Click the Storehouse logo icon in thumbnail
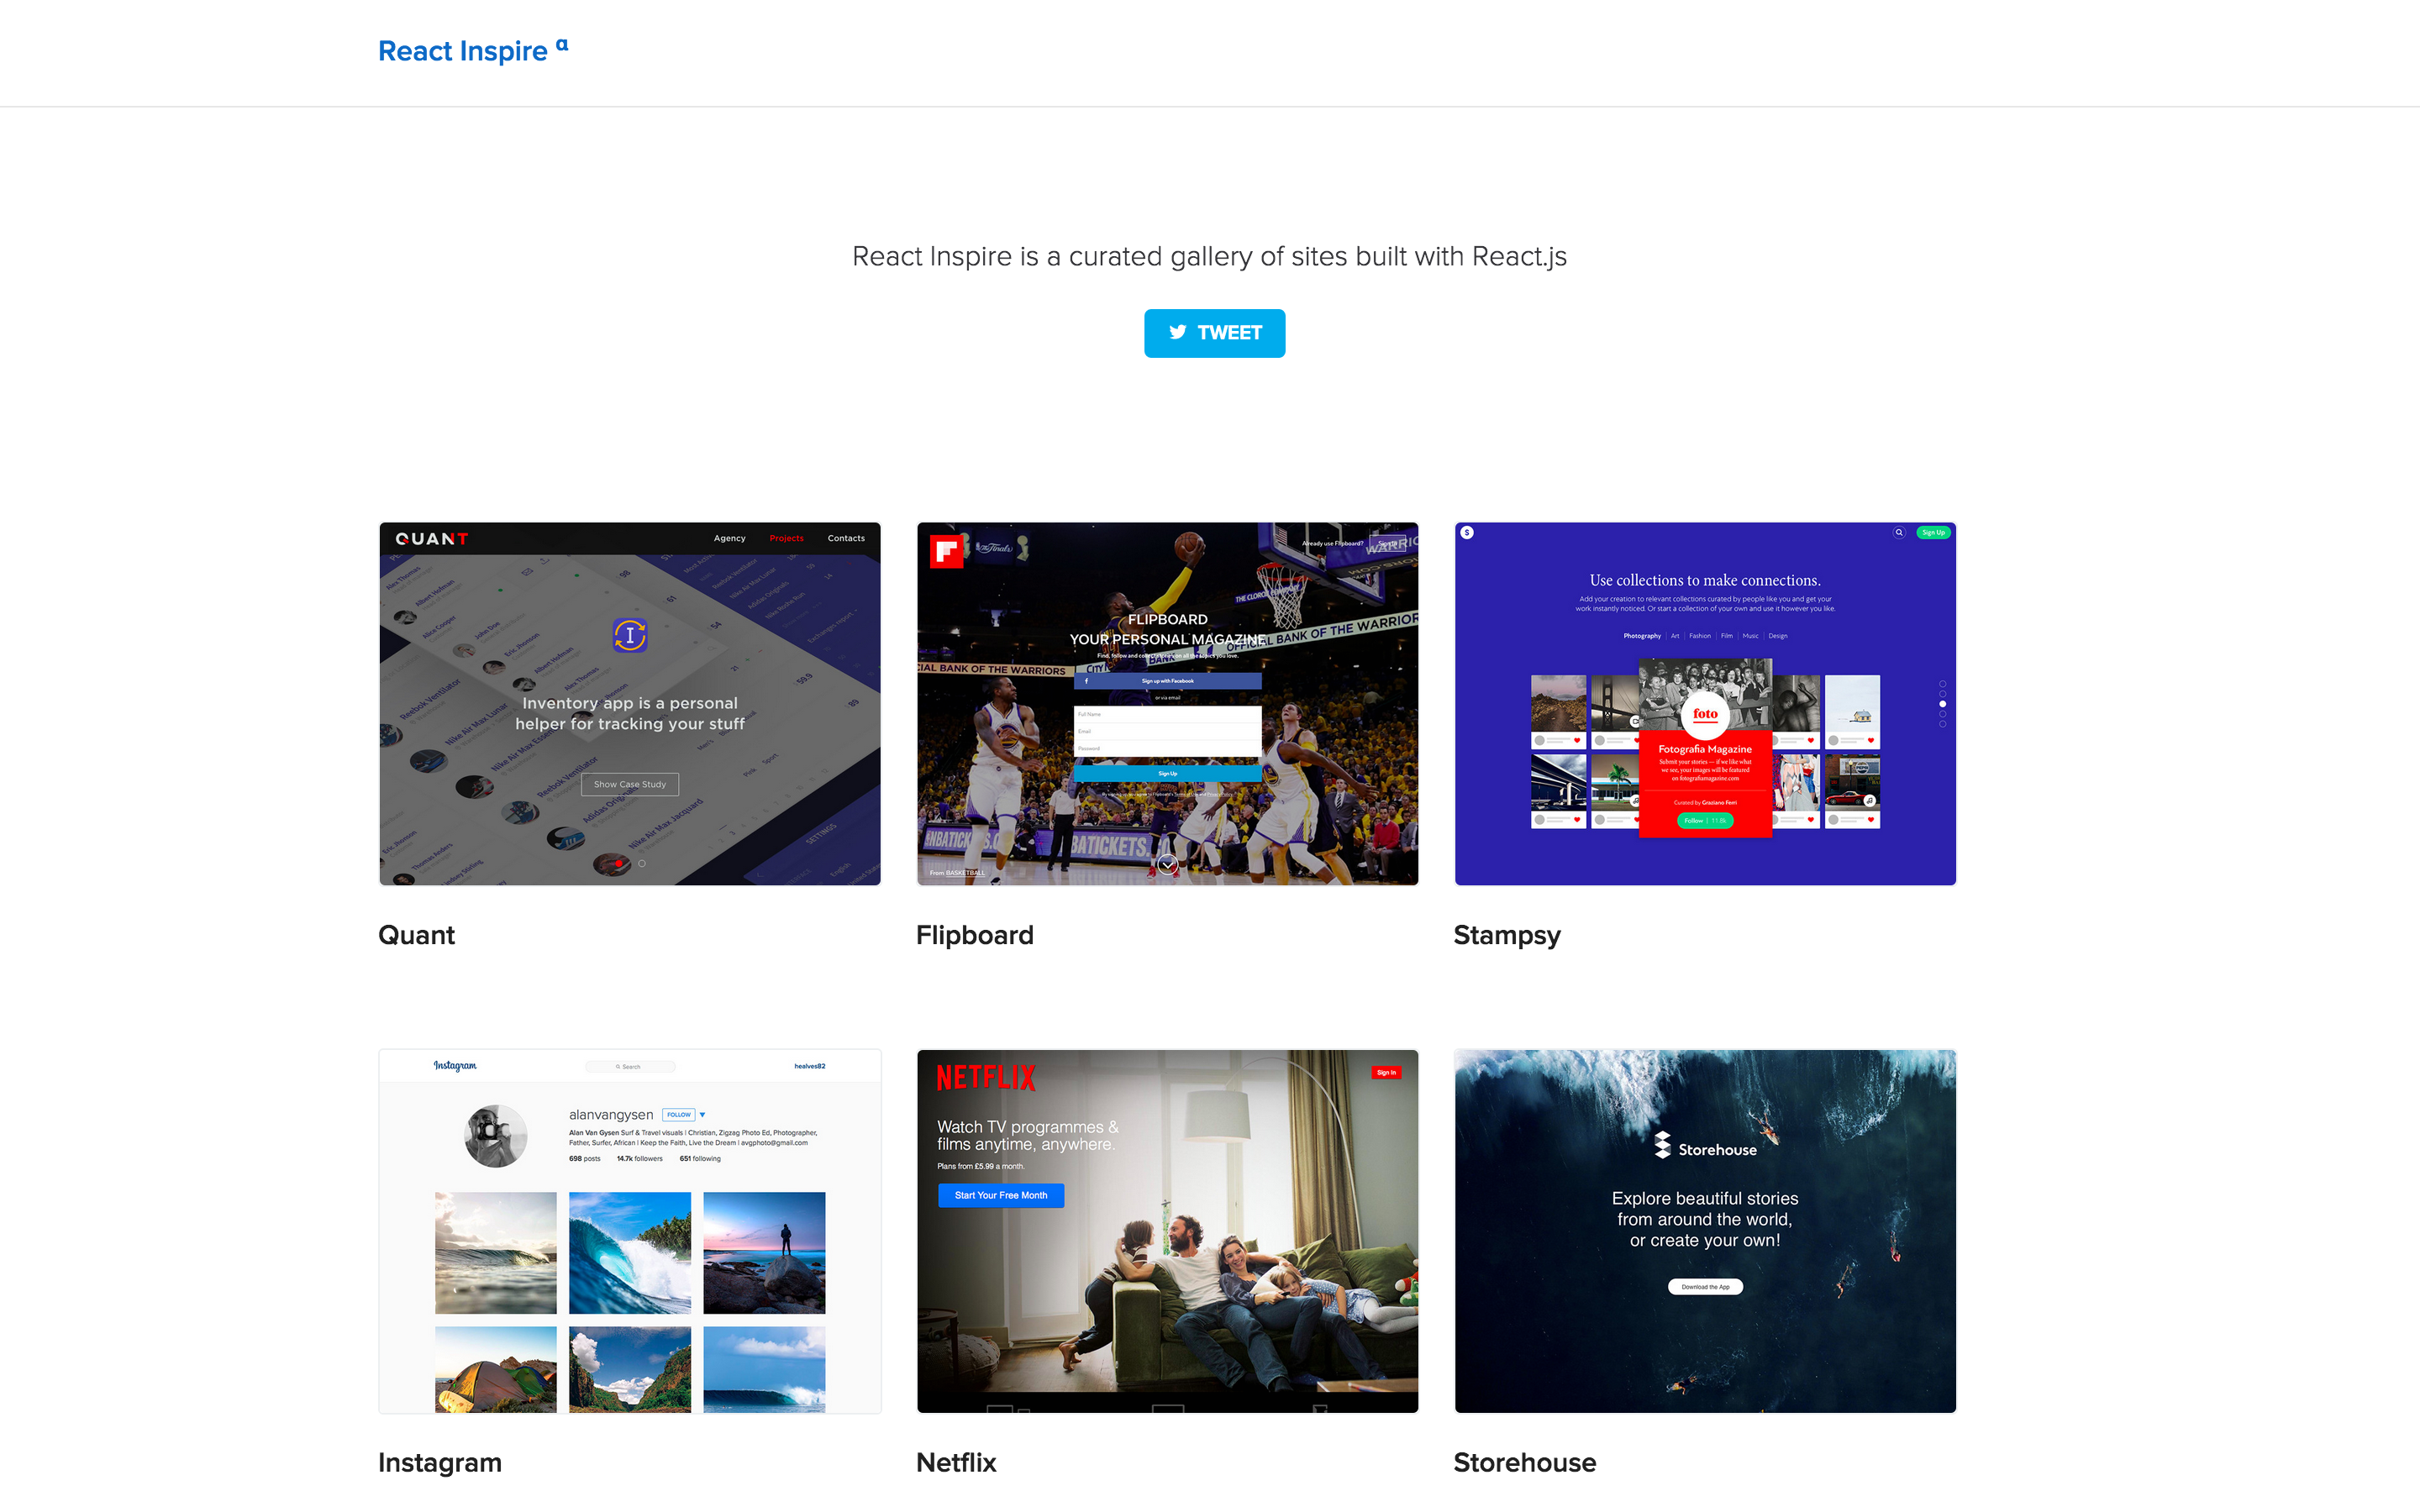The image size is (2420, 1512). pos(1662,1145)
